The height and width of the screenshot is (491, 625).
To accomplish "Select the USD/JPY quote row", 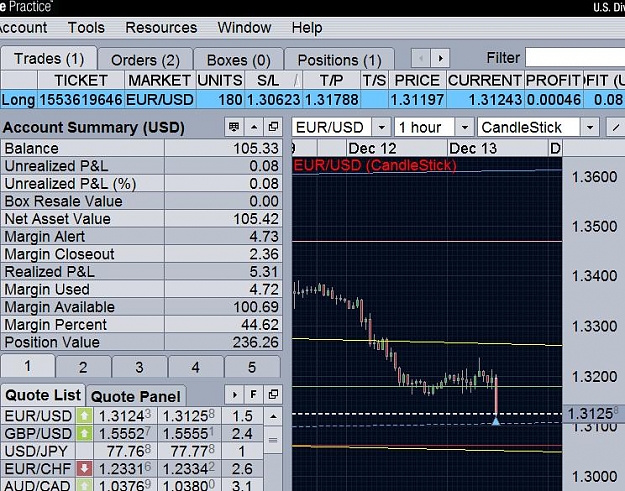I will coord(132,451).
